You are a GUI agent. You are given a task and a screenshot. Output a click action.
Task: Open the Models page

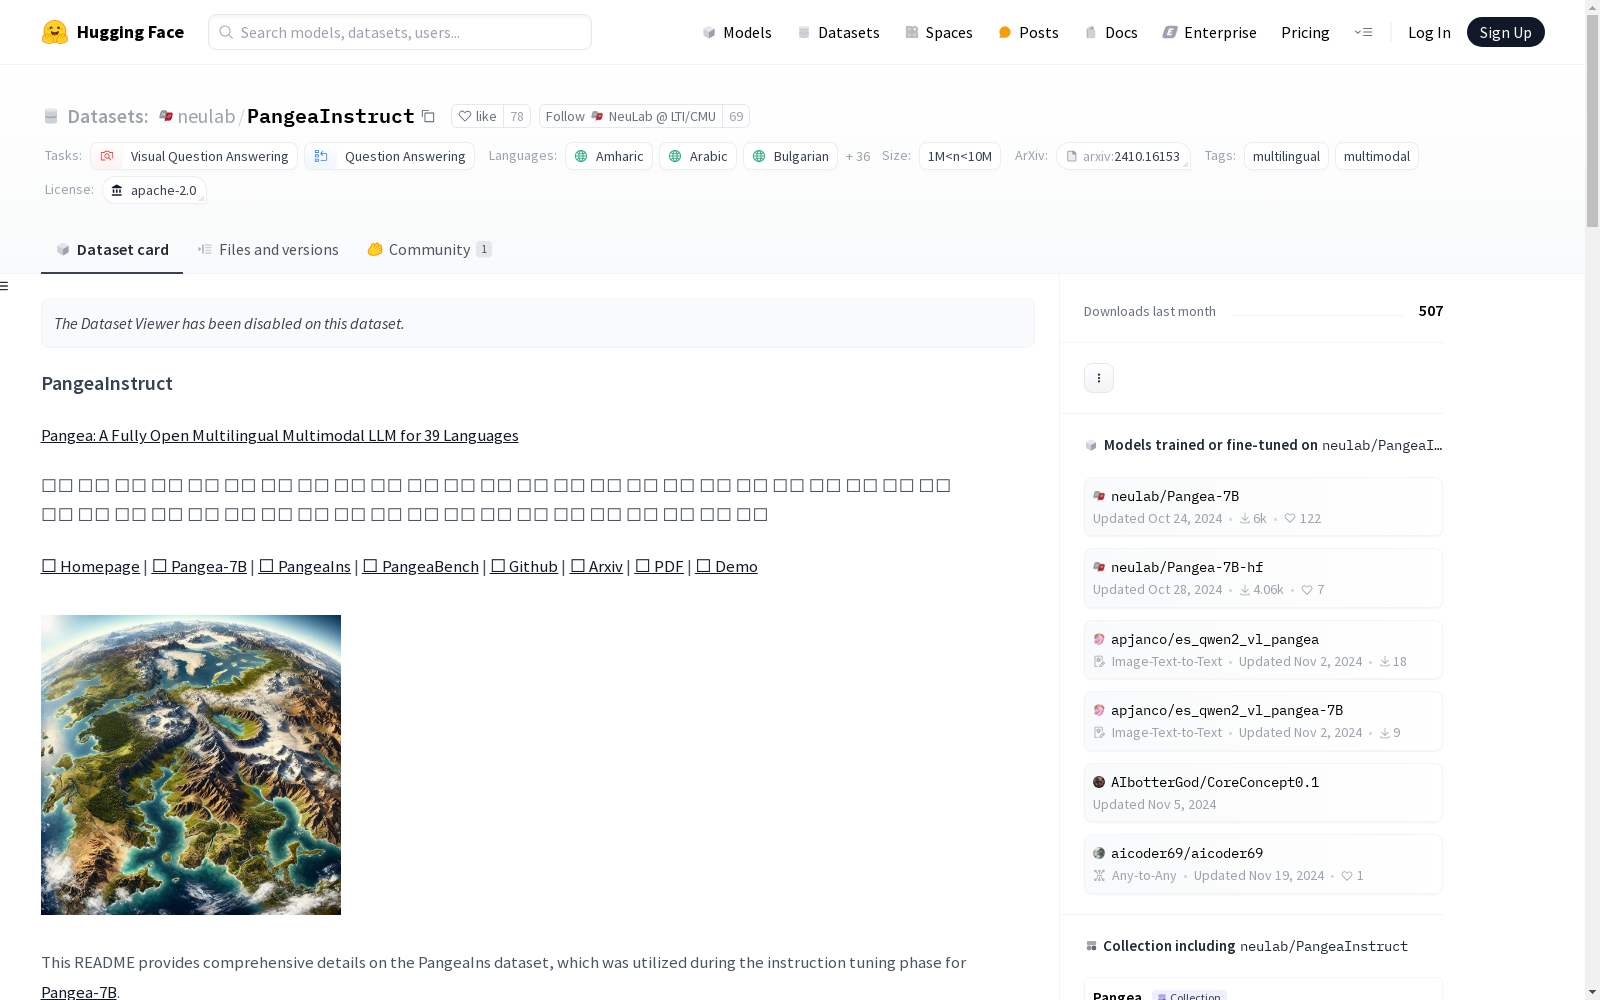[x=737, y=32]
